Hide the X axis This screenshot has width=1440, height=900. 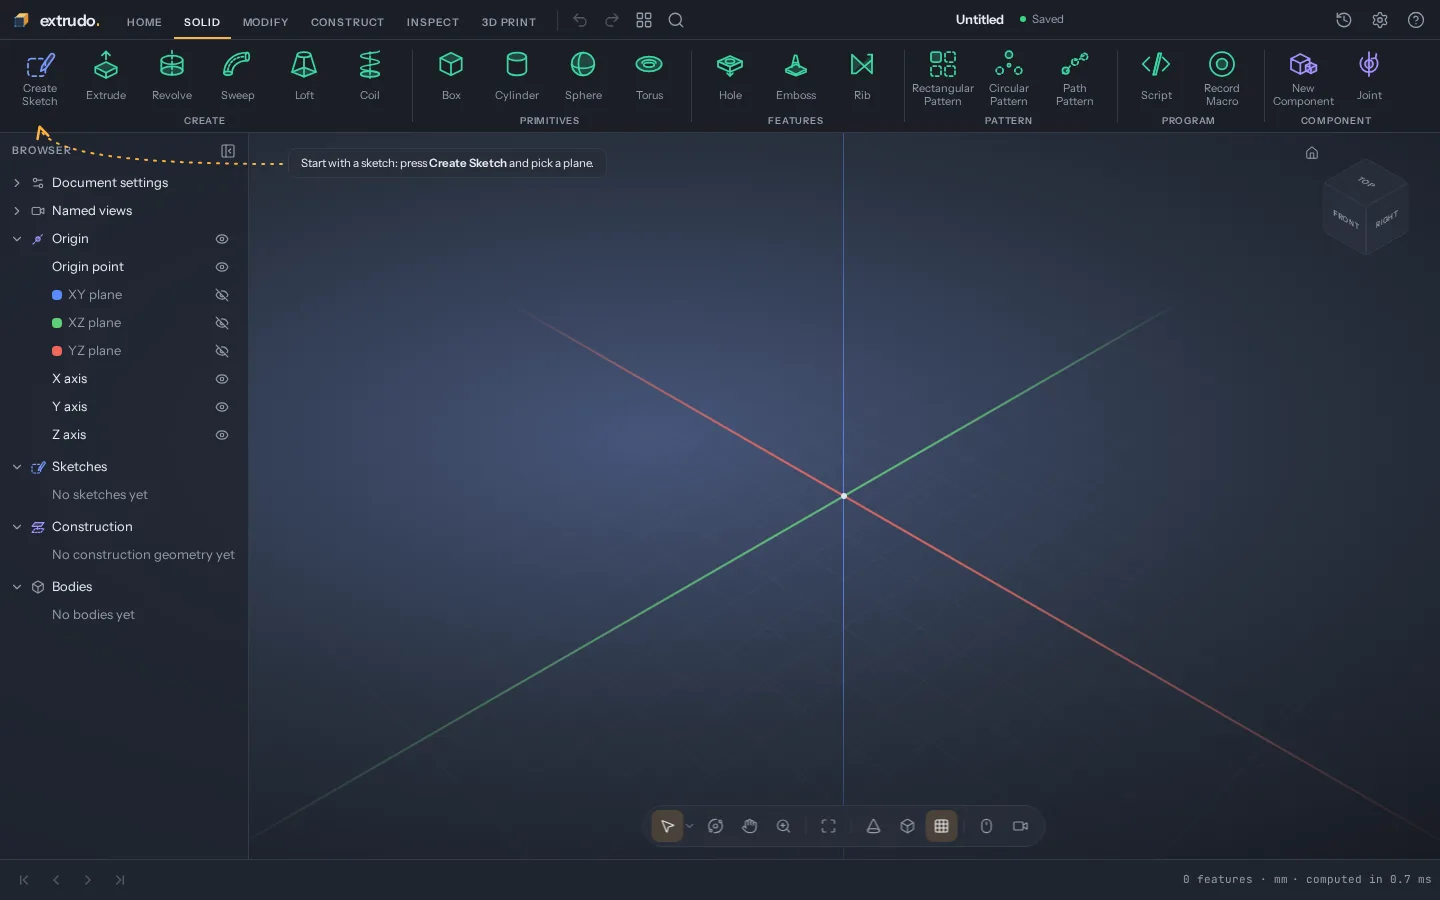(222, 379)
